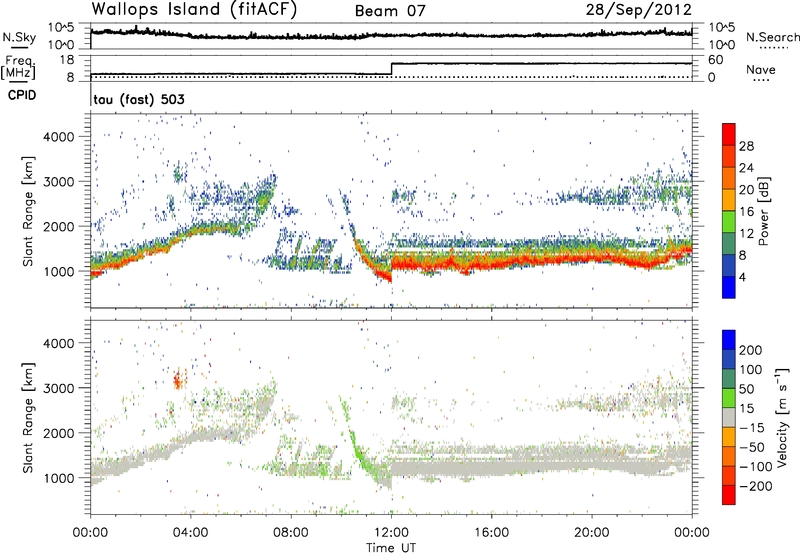Screen dimensions: 800x554
Task: Click the "18" tick on the frequency axis
Action: 66,60
